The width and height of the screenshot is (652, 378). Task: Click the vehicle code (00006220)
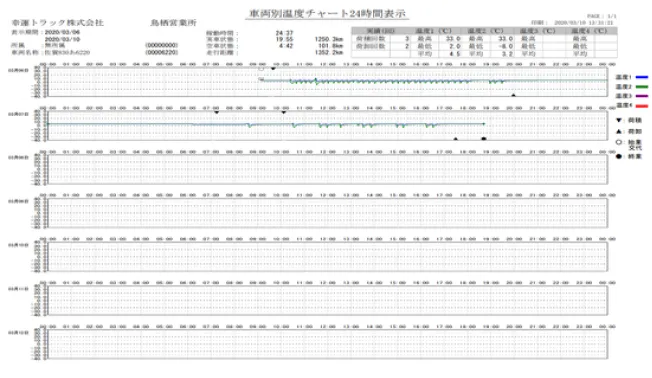point(162,52)
